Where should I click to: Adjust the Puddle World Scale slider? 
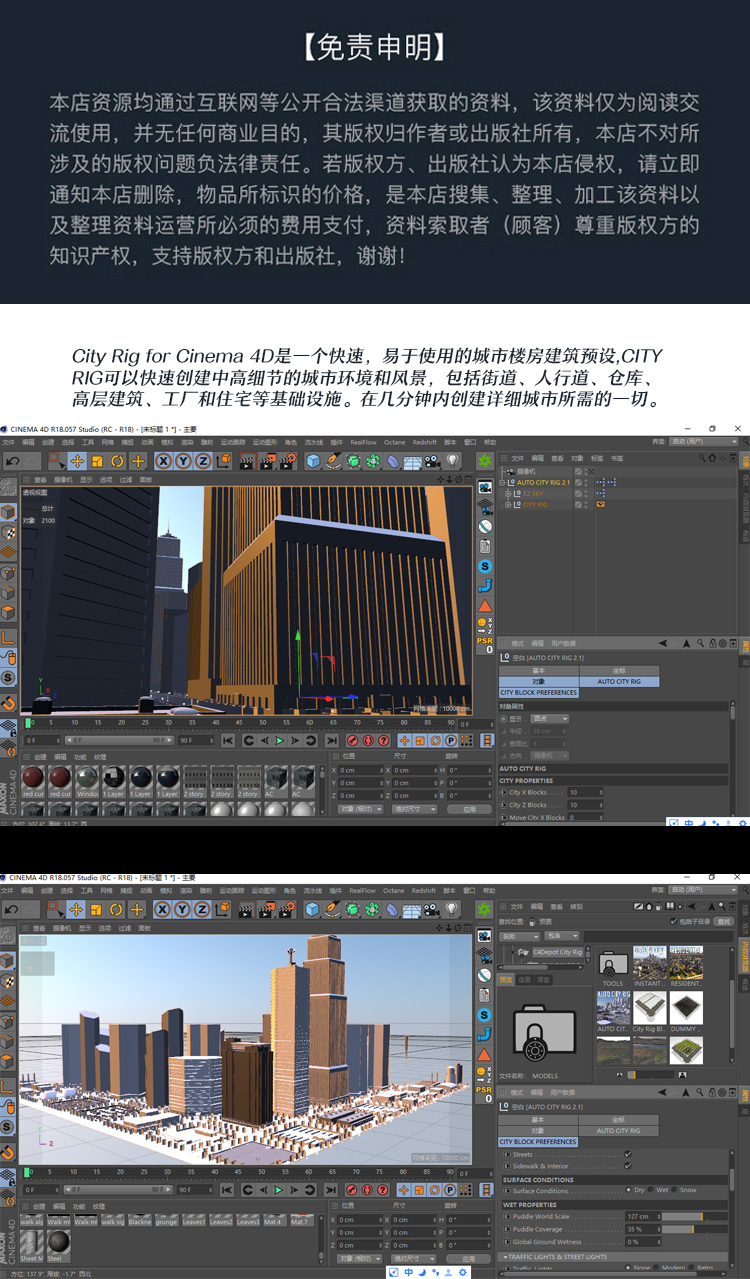(694, 1216)
